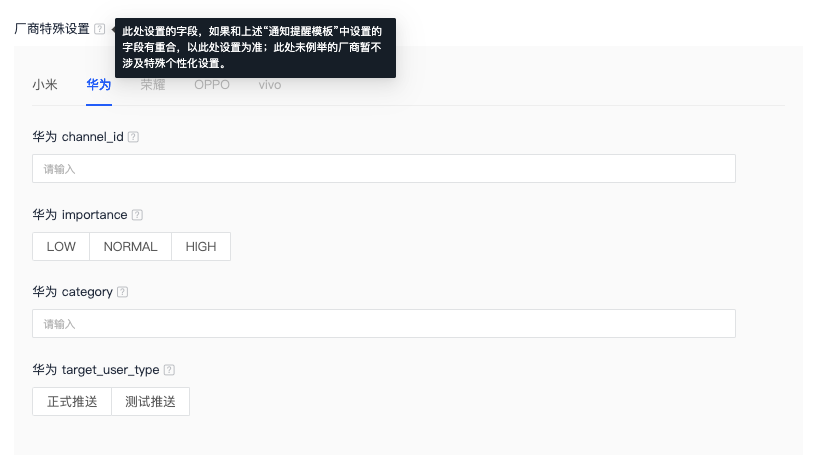Select HIGH importance level
The width and height of the screenshot is (826, 473).
coord(201,247)
